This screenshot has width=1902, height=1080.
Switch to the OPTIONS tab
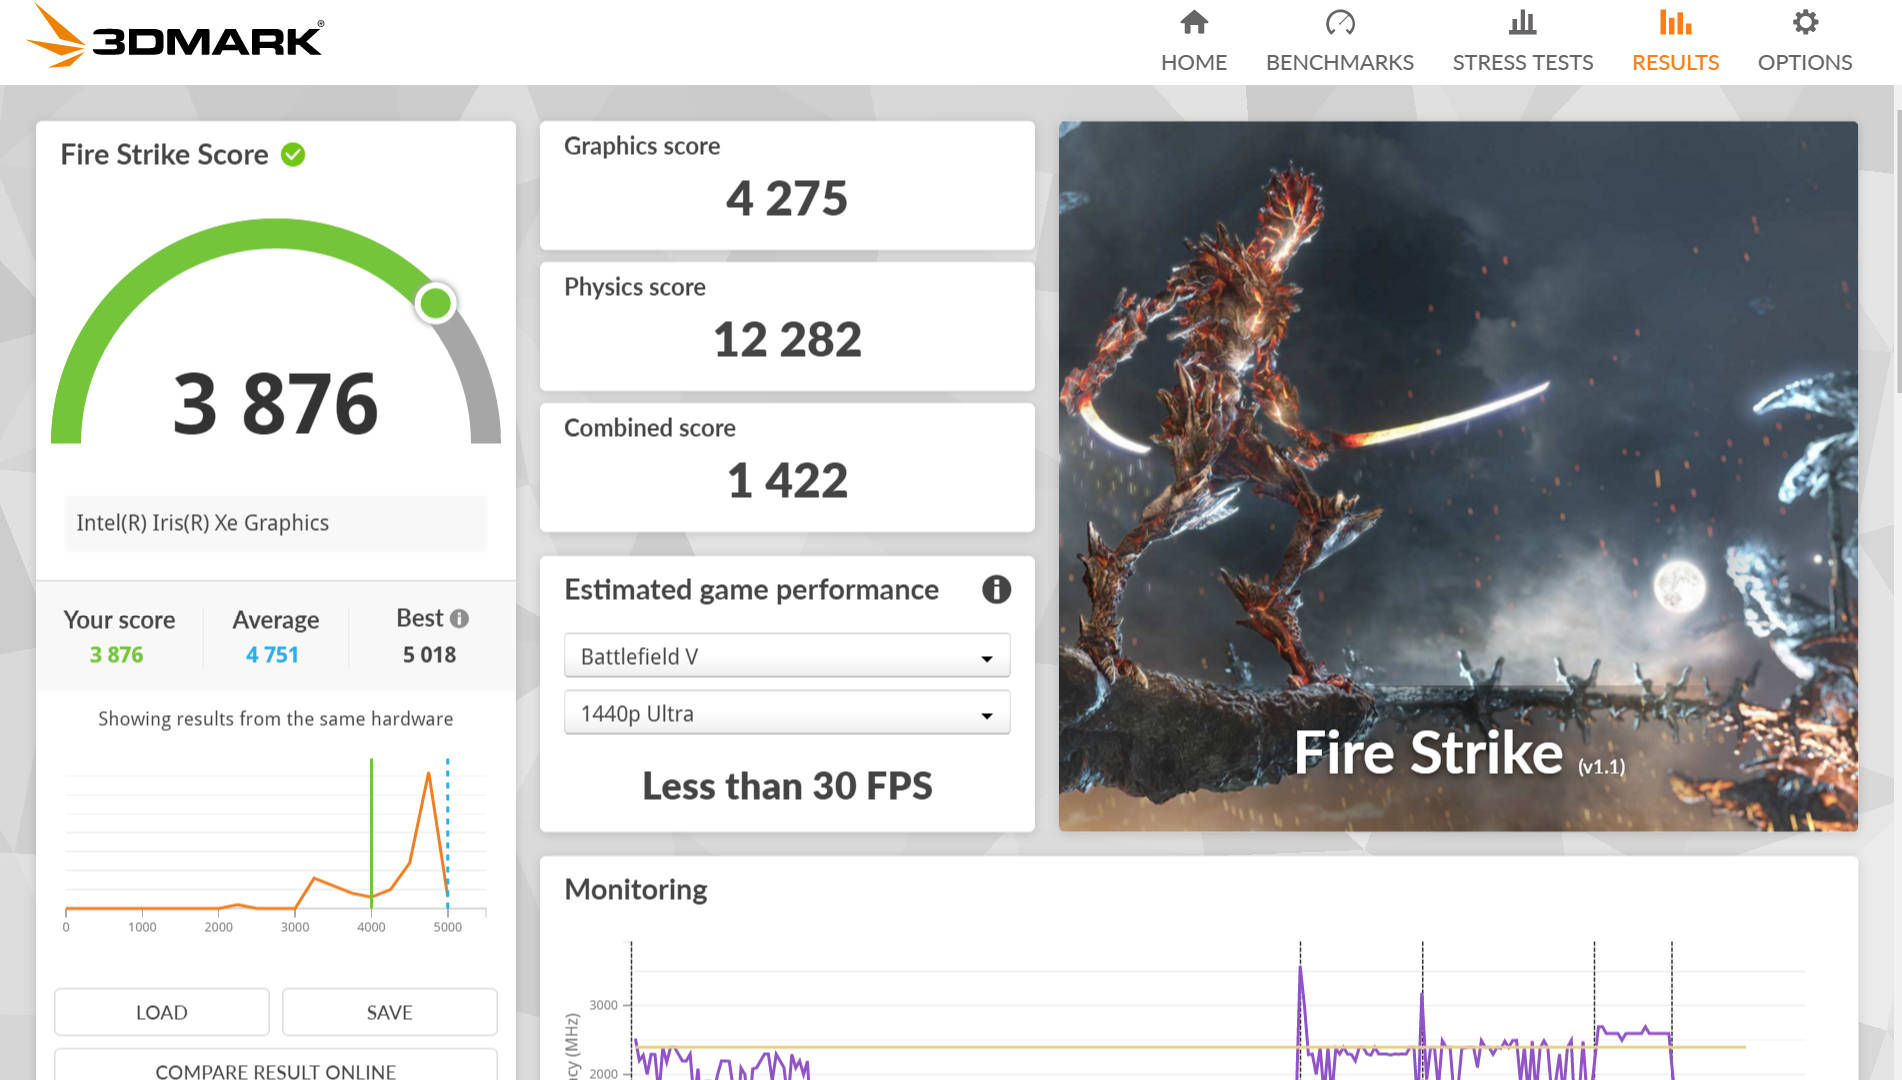1805,62
